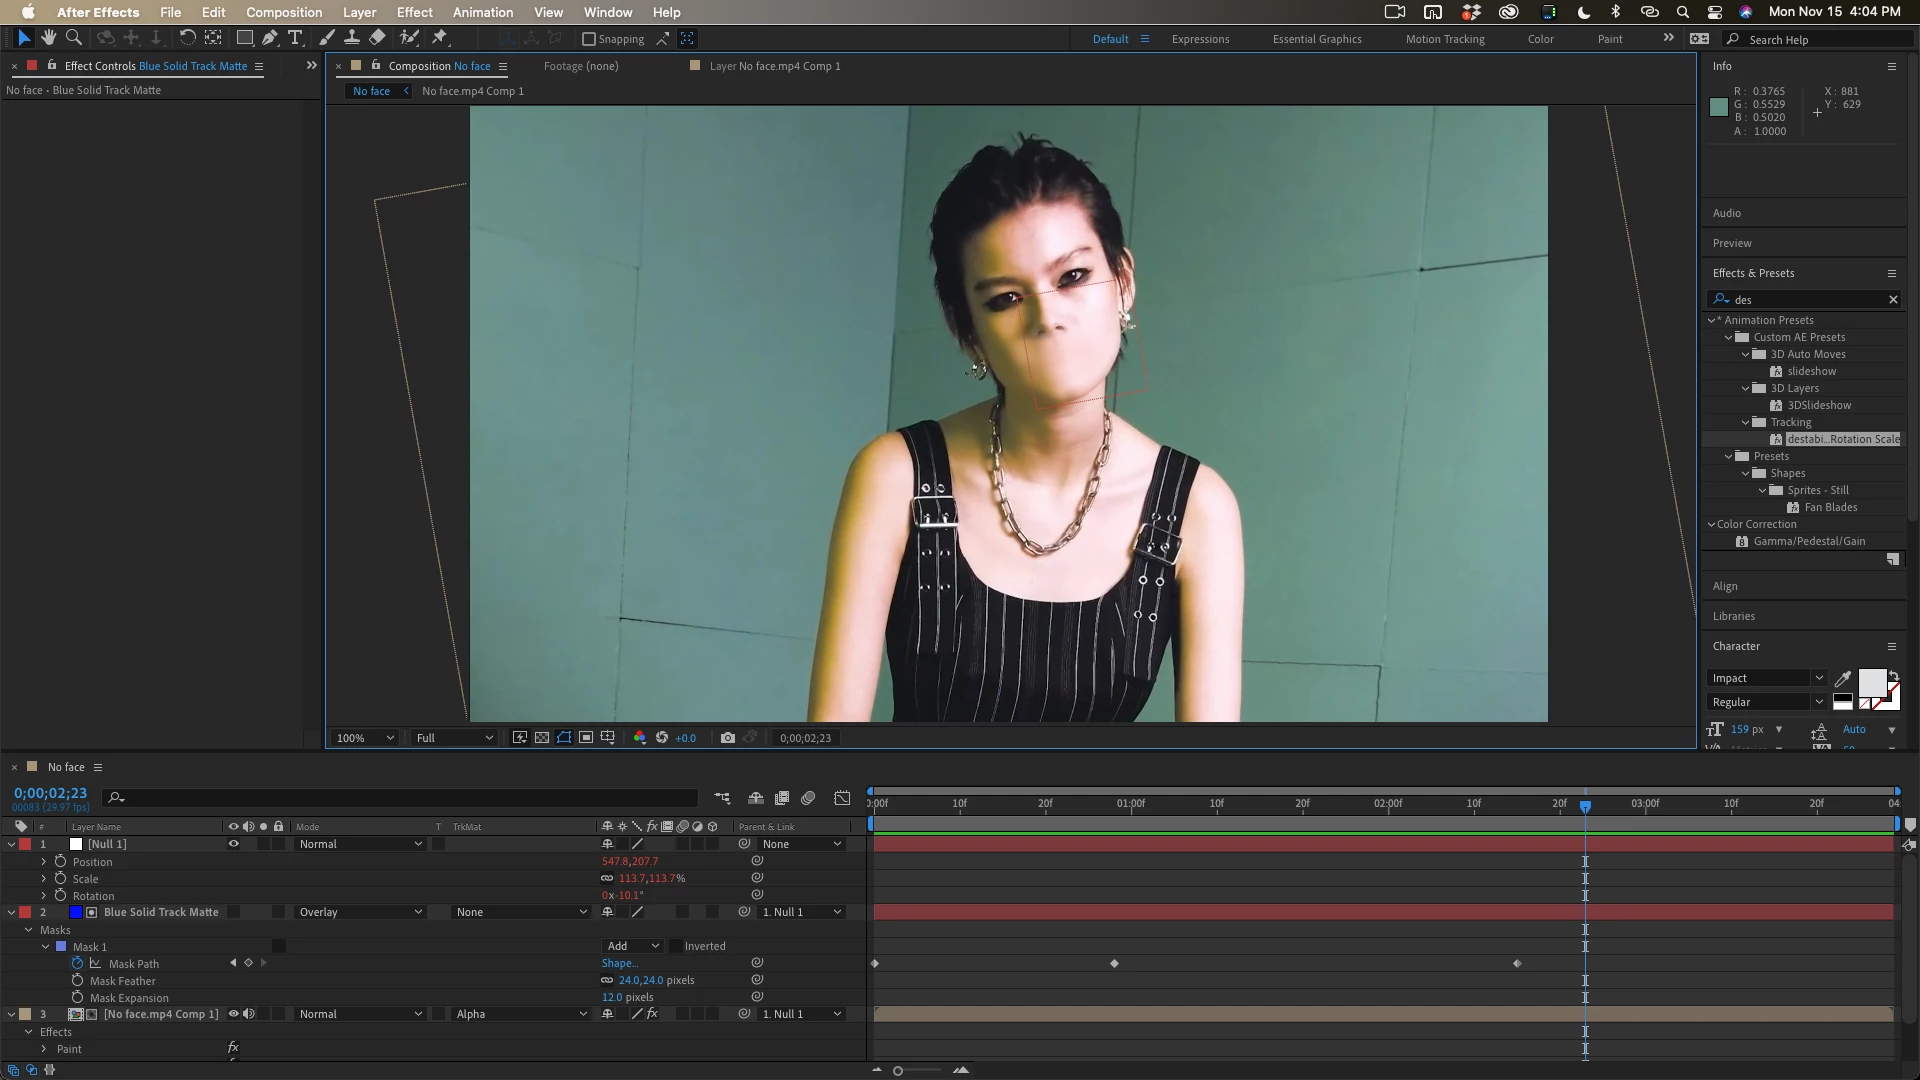Open the 100% magnification dropdown
Image resolution: width=1920 pixels, height=1080 pixels.
pyautogui.click(x=365, y=738)
